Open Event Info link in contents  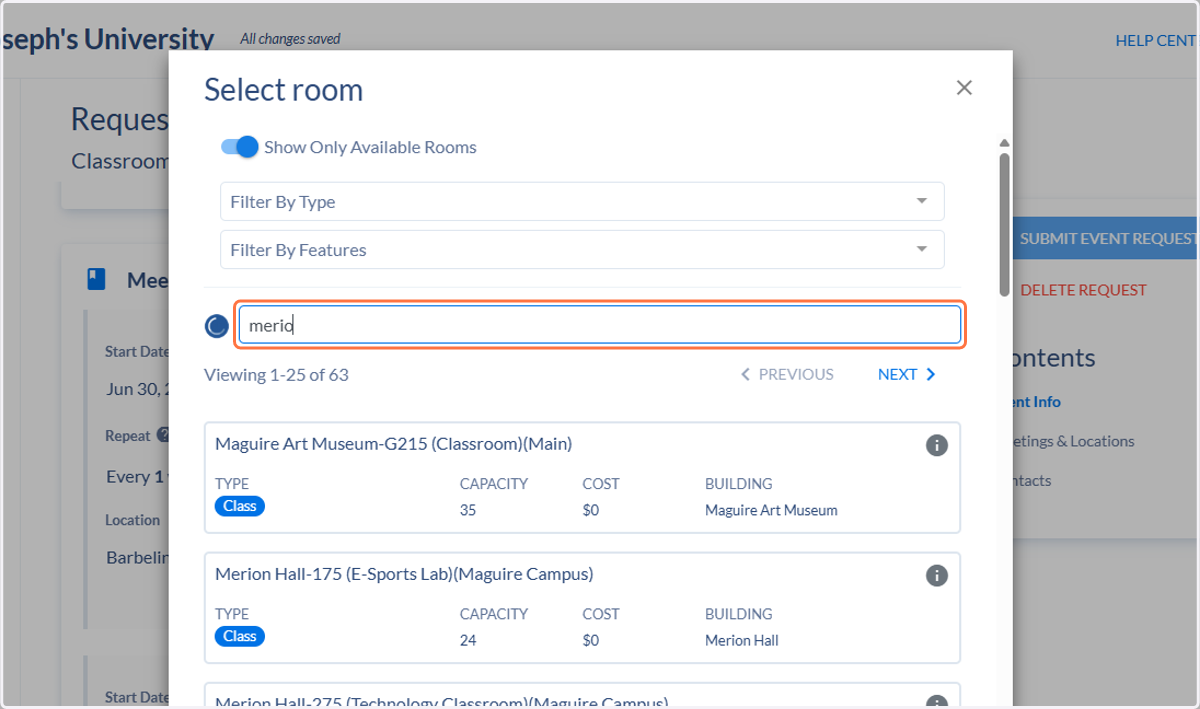1036,402
